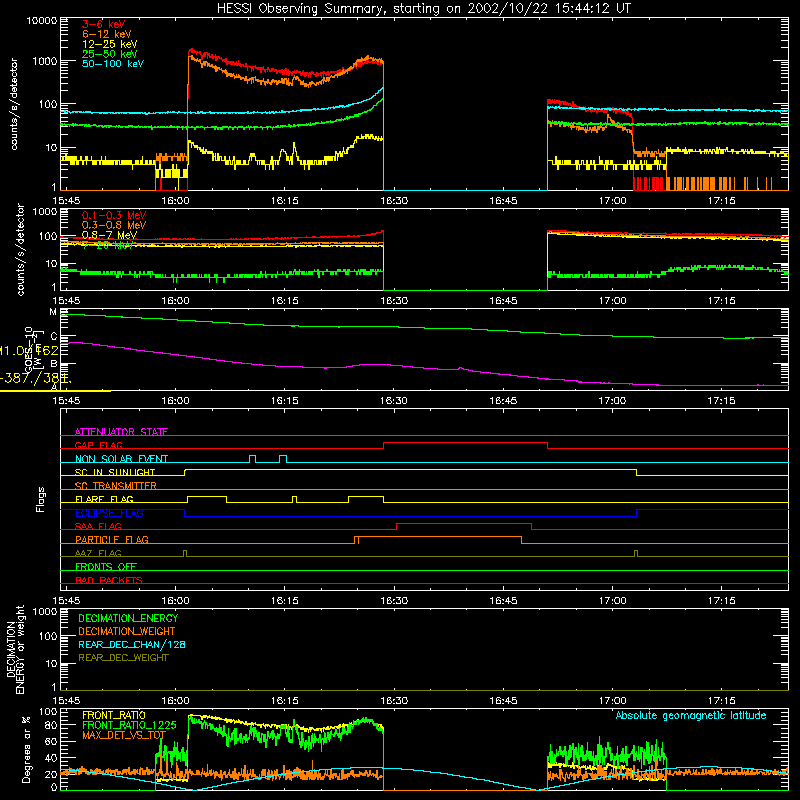The width and height of the screenshot is (800, 800).
Task: Select the PARTICLE_FLAG label
Action: tap(112, 540)
